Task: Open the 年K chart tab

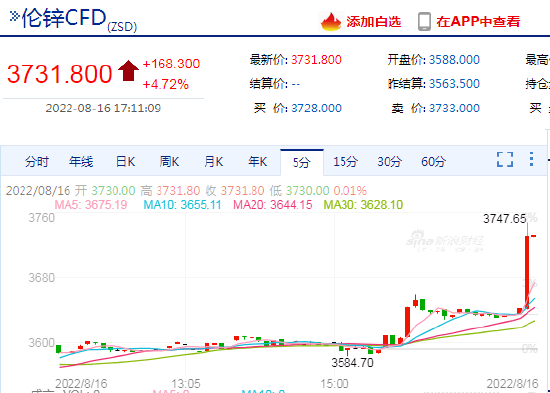Action: (257, 162)
